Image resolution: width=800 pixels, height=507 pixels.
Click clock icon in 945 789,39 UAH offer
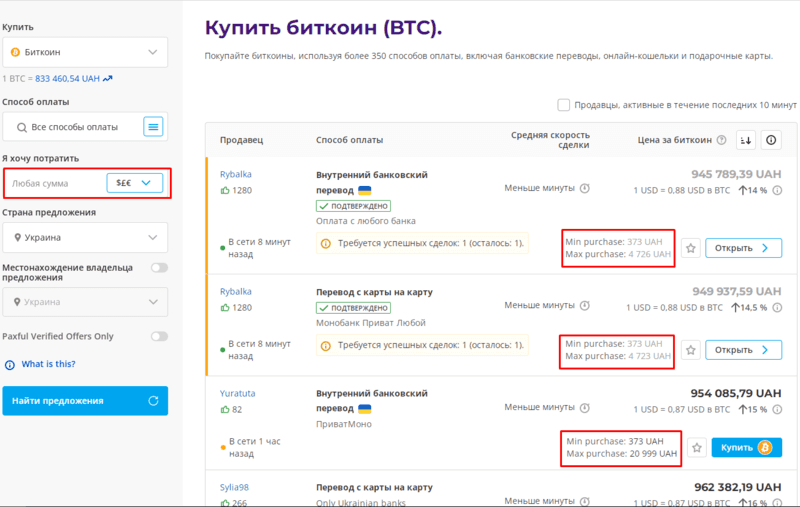tap(585, 188)
